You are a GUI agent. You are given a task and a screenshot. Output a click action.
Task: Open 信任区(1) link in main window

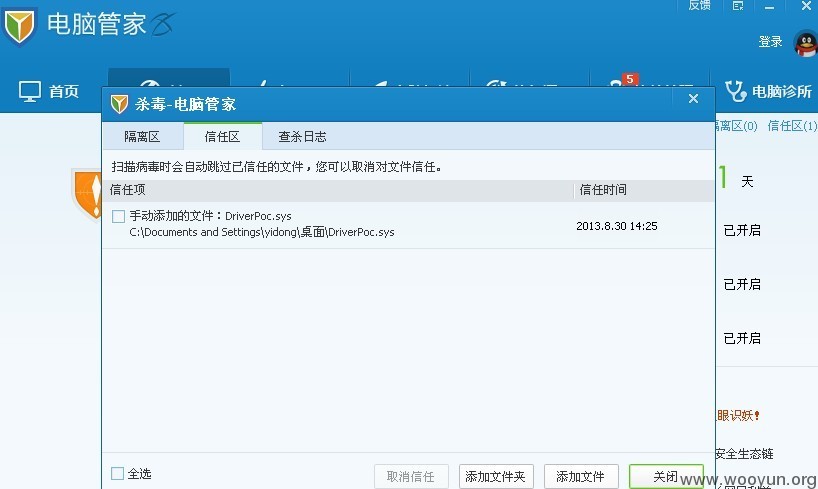pyautogui.click(x=792, y=126)
